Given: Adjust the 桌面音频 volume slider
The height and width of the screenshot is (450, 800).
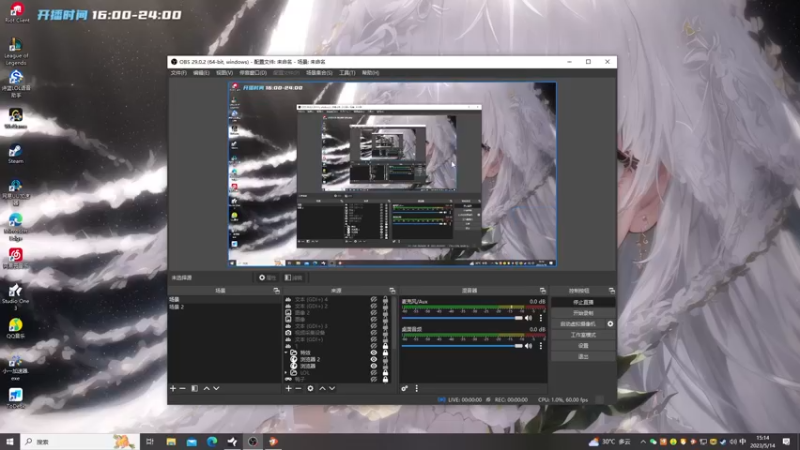Looking at the screenshot, I should (x=462, y=346).
